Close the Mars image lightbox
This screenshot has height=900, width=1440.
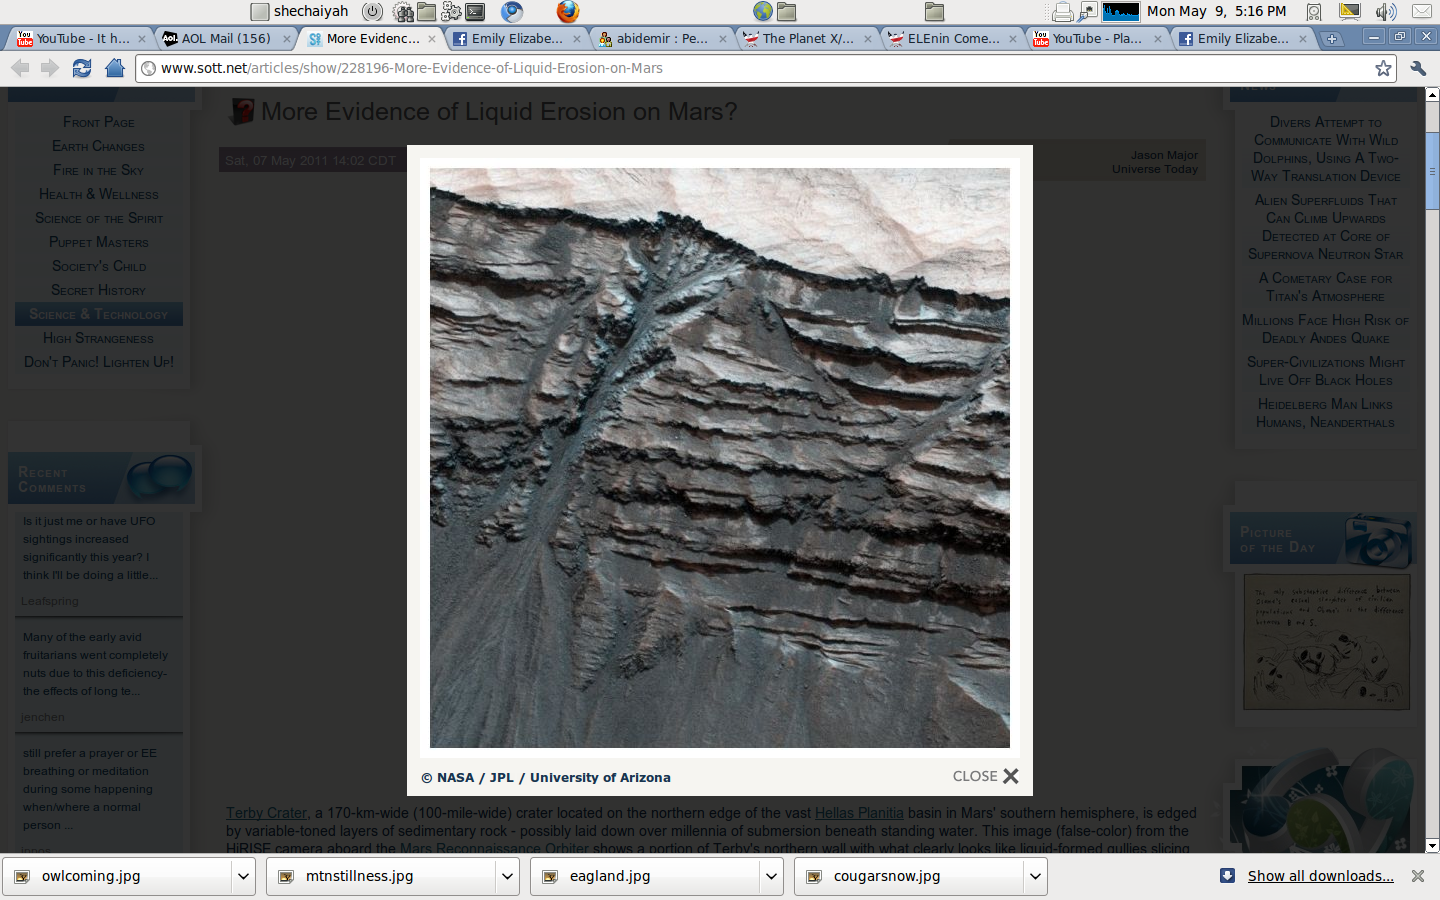tap(985, 776)
